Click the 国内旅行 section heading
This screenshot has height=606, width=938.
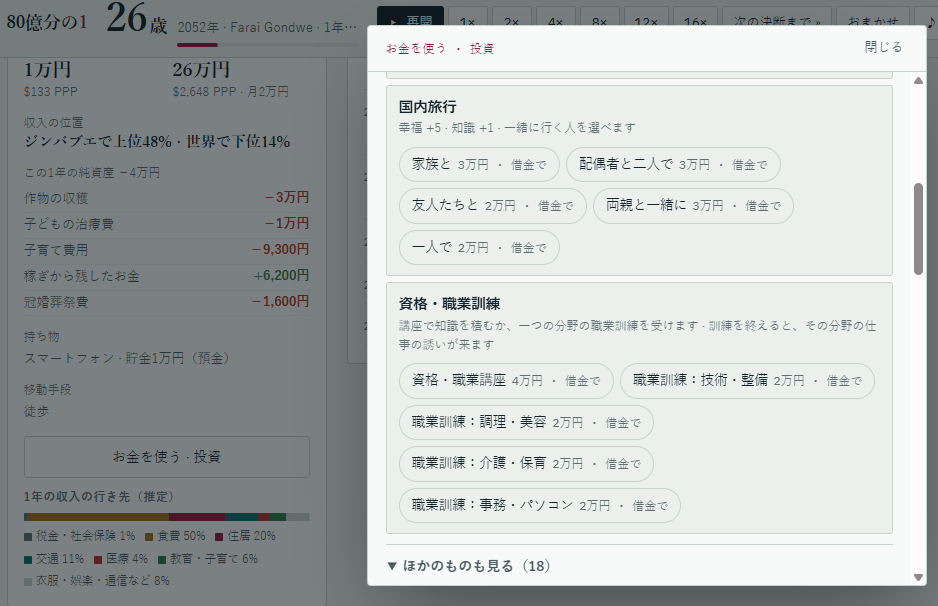(x=428, y=106)
